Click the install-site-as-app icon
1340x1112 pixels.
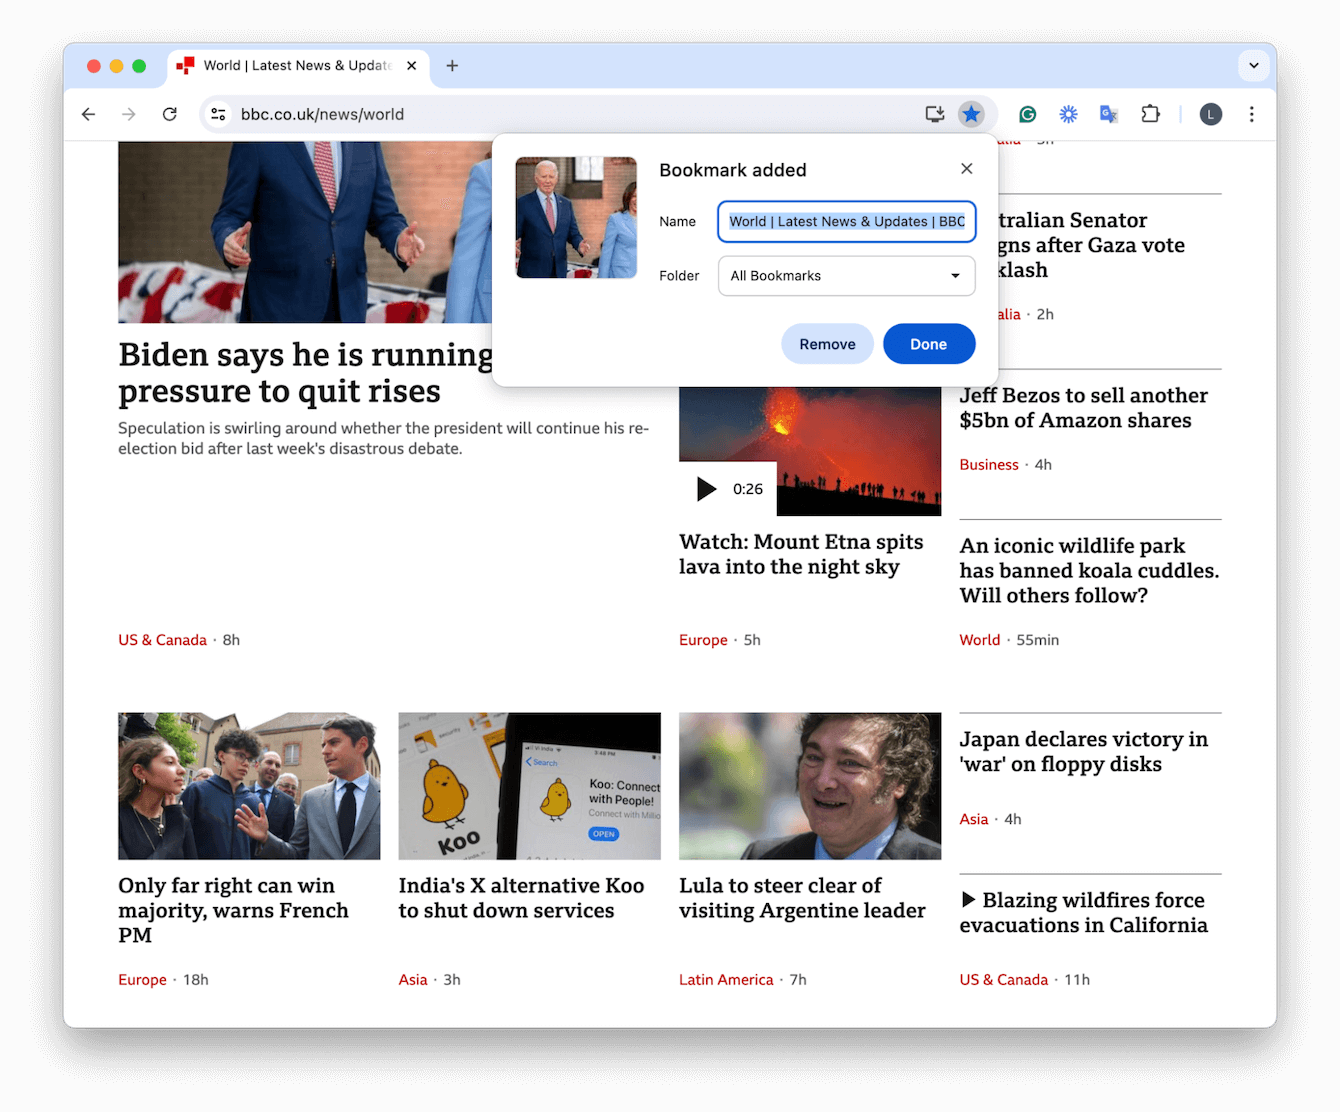tap(933, 113)
